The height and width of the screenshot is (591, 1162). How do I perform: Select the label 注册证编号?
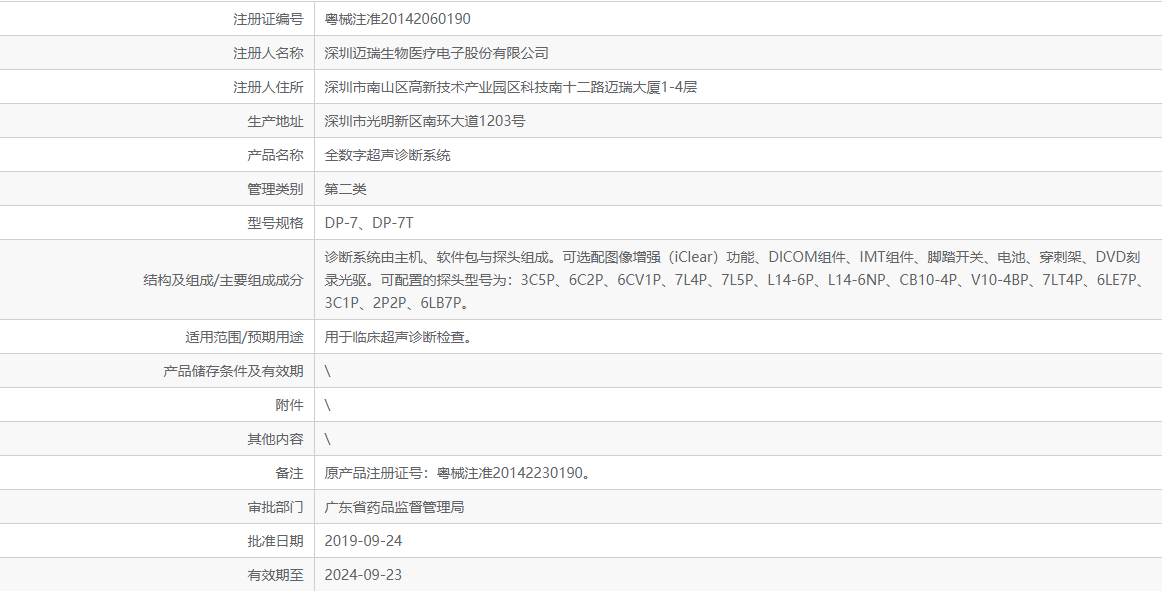coord(268,19)
